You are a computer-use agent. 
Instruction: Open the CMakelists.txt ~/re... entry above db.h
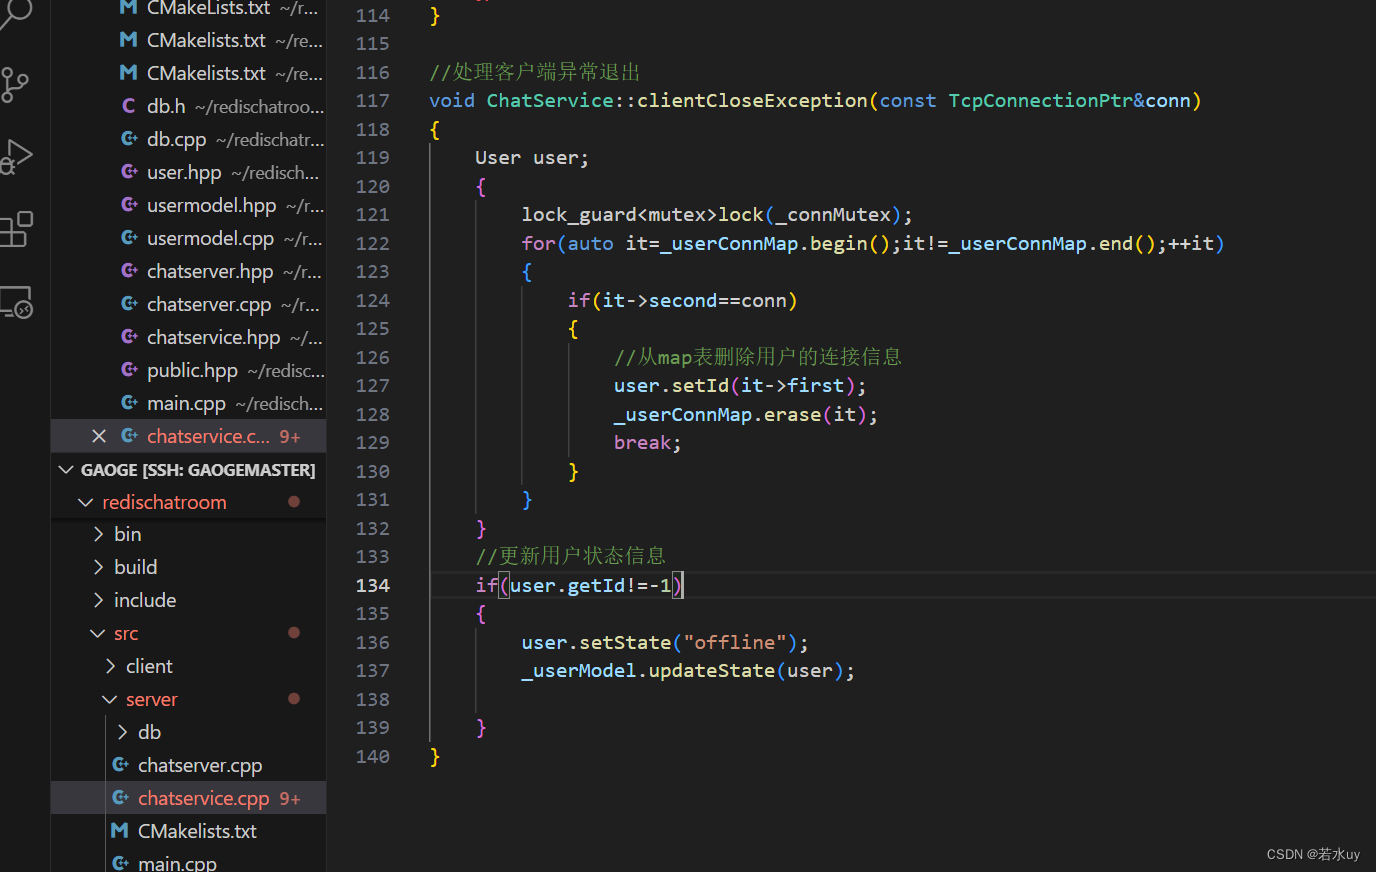(188, 73)
